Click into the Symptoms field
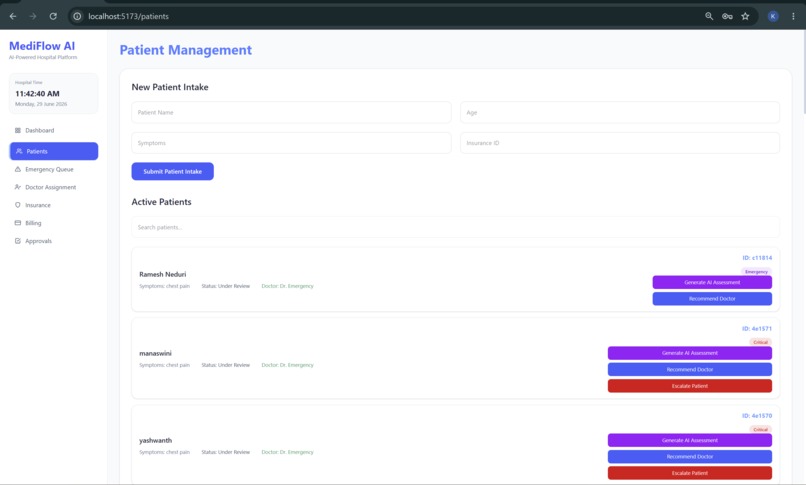Screen dimensions: 806x485 point(291,143)
